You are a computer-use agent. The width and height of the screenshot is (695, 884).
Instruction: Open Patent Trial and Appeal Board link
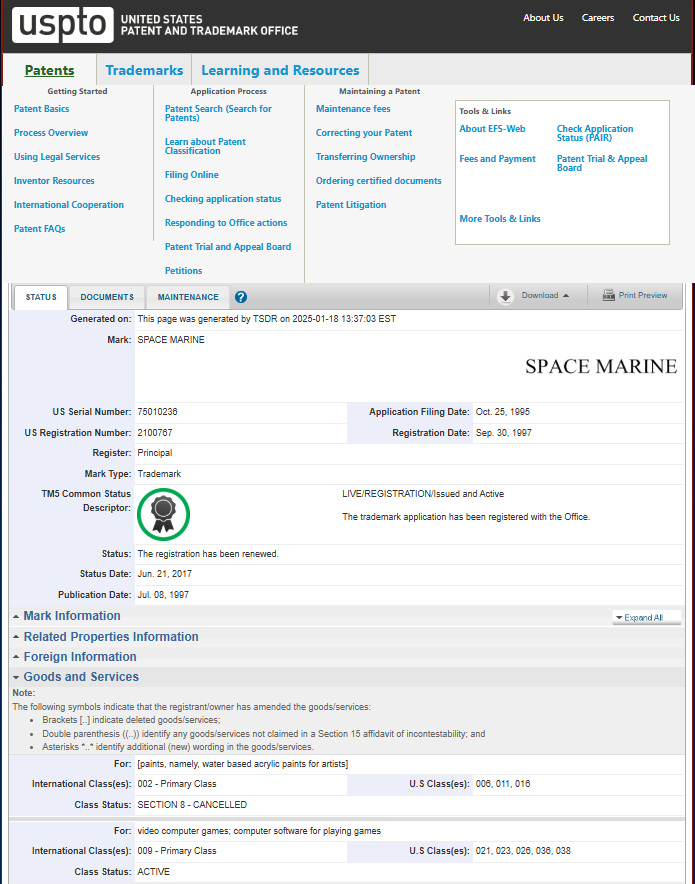[x=228, y=246]
